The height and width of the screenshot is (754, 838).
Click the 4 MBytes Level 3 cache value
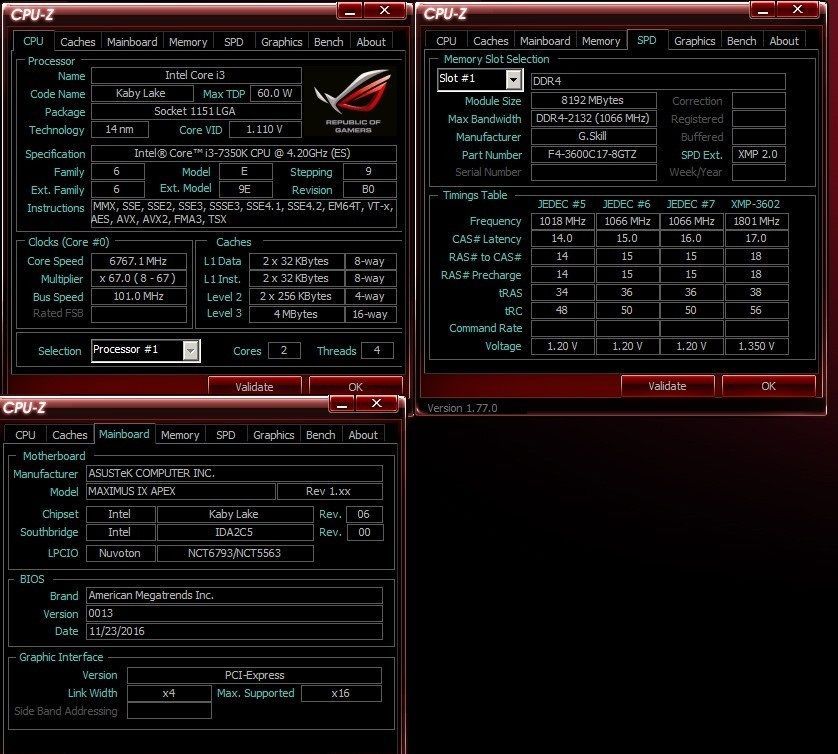coord(296,314)
